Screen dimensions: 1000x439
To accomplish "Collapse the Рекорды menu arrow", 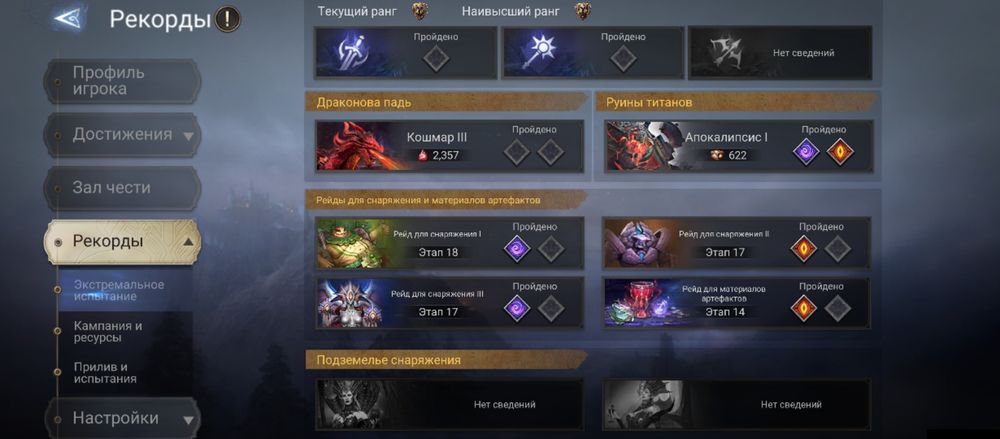I will tap(188, 242).
